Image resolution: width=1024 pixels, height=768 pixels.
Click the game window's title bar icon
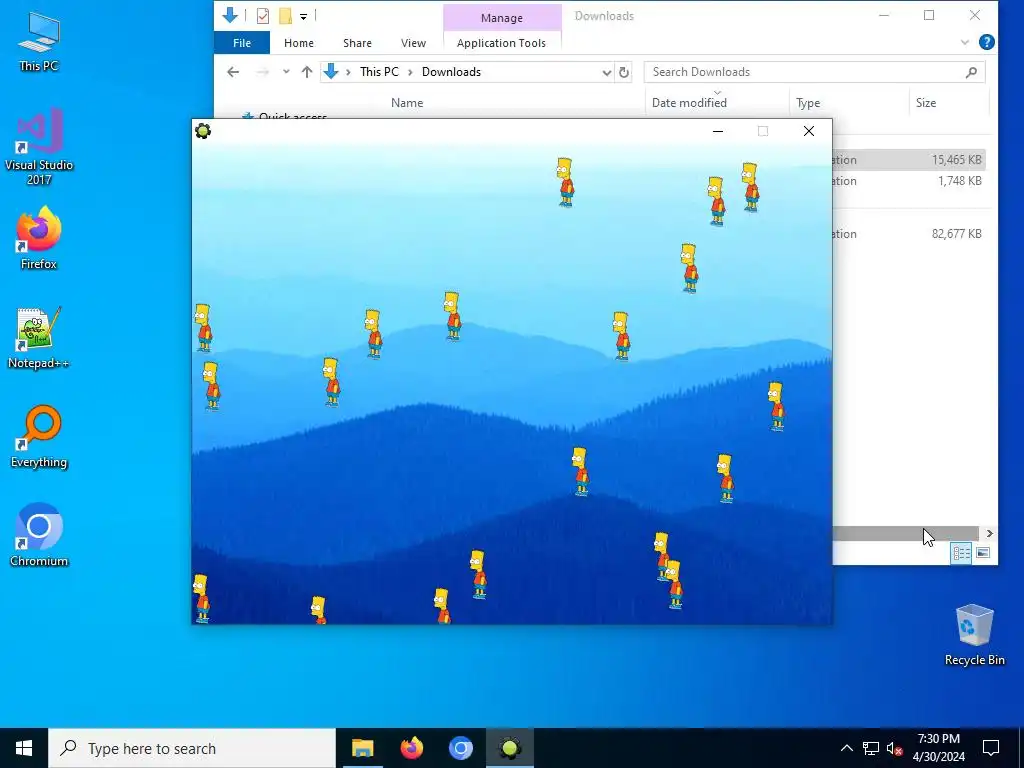point(203,131)
